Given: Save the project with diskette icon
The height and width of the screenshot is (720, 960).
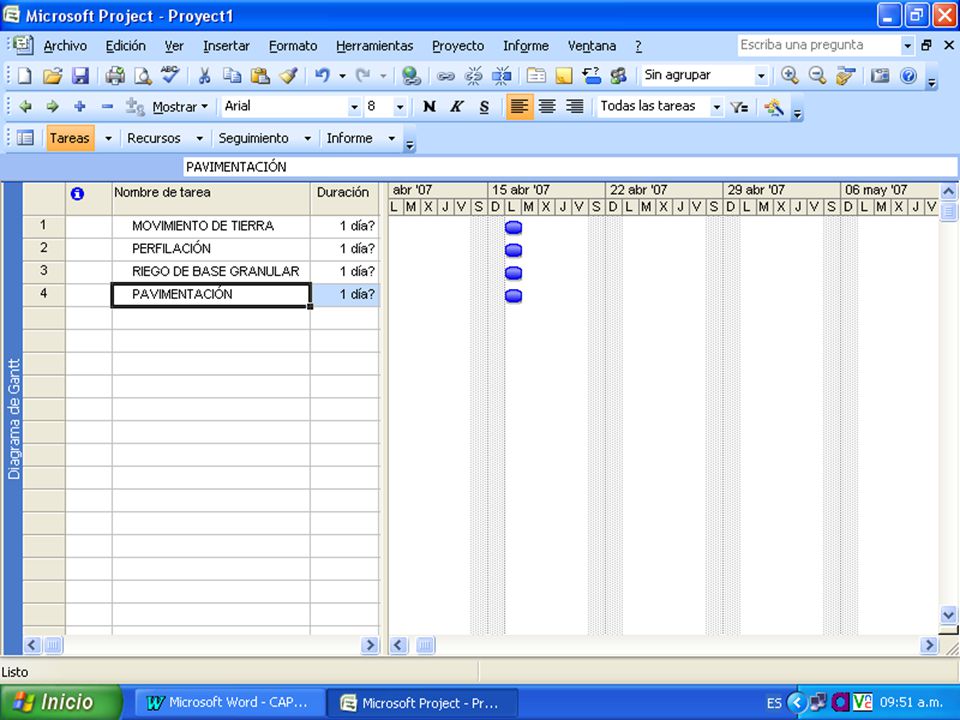Looking at the screenshot, I should [80, 76].
